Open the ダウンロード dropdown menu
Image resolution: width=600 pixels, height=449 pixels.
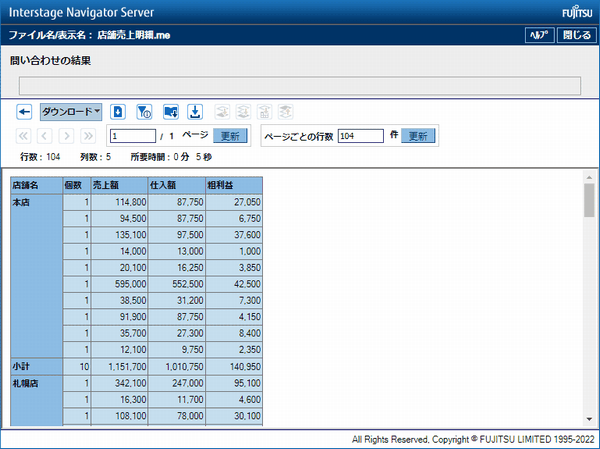coord(71,112)
